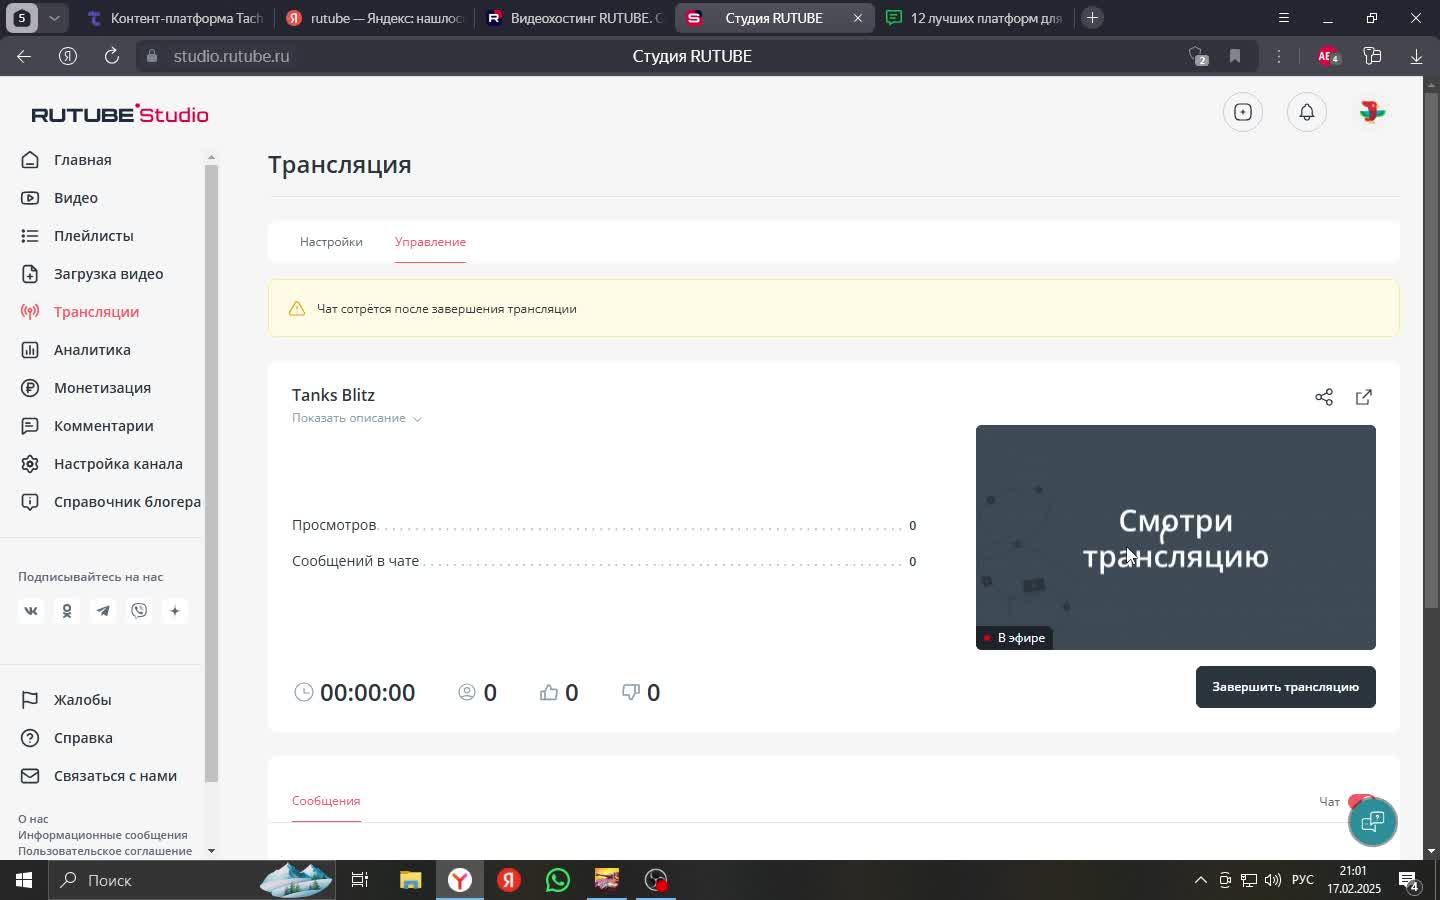Switch to the rutube — Яндекс browser tab
The image size is (1440, 900).
374,18
